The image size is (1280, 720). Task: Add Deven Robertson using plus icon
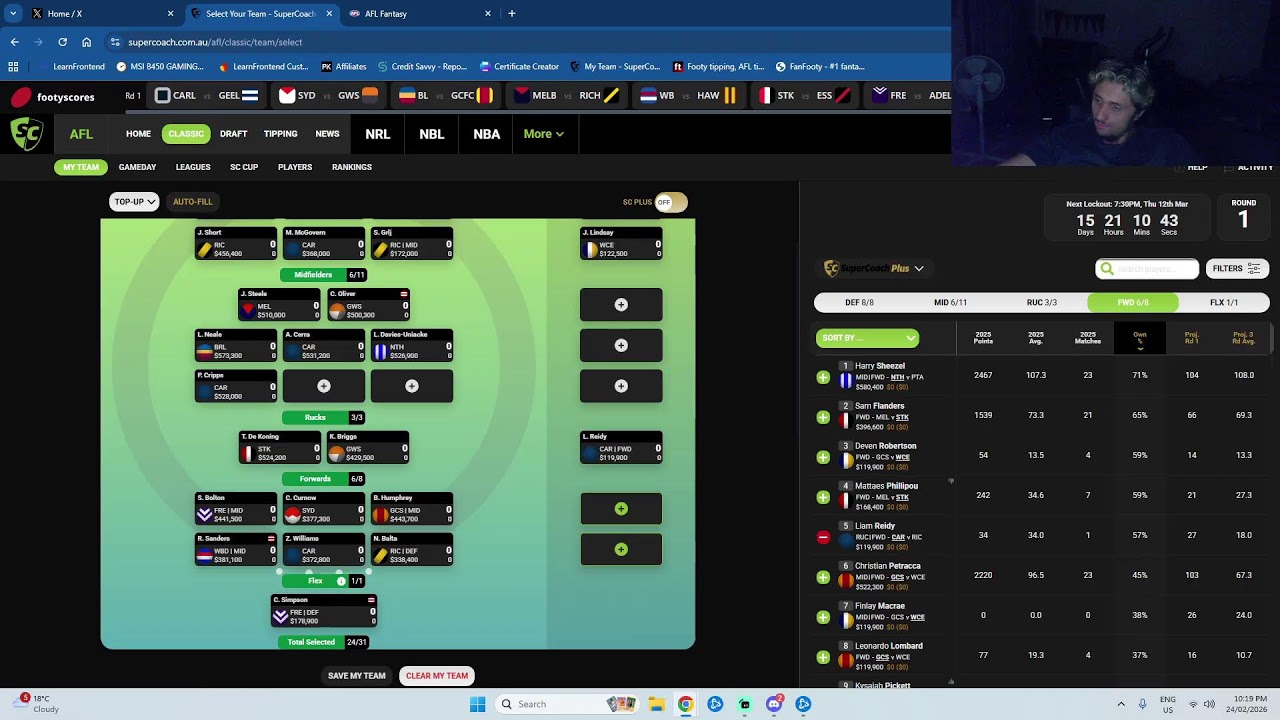click(x=823, y=457)
